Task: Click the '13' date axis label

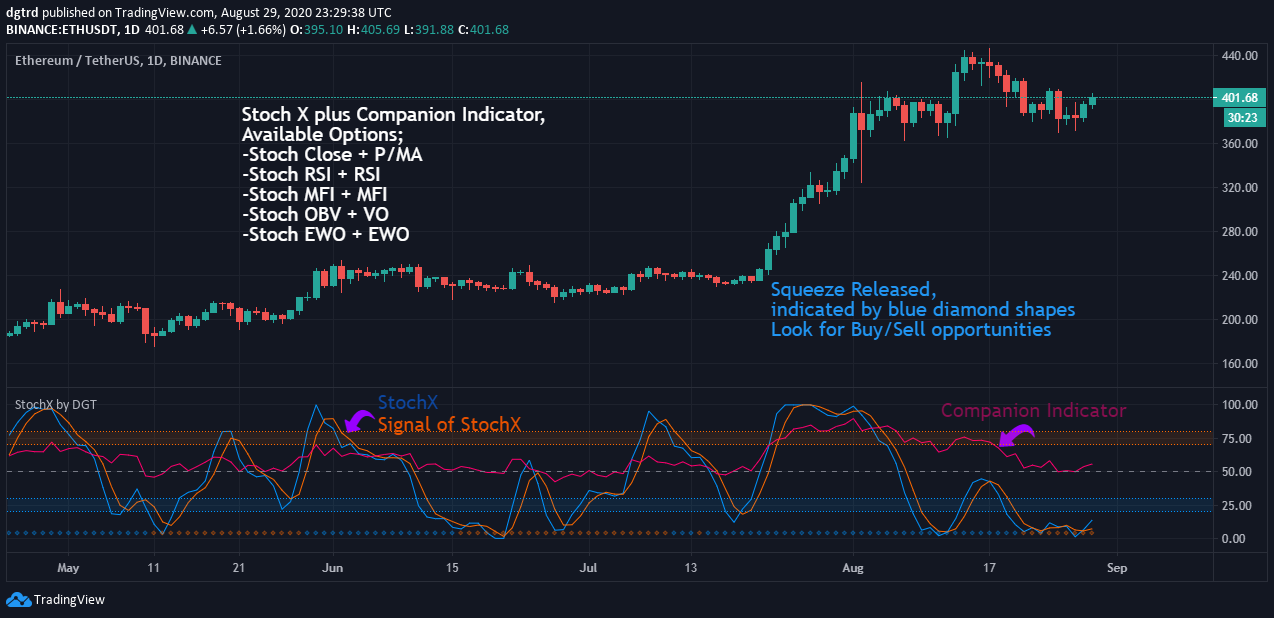Action: point(690,567)
